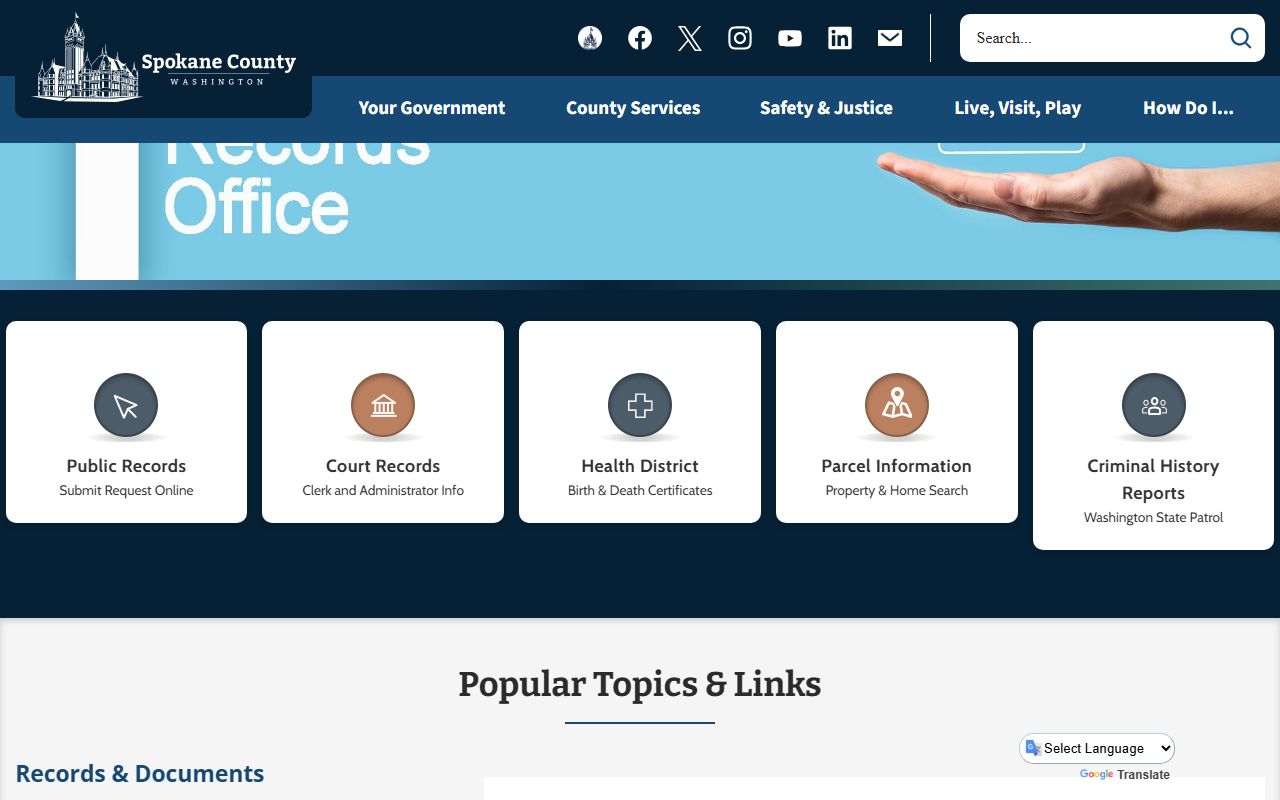
Task: Click the Popular Topics & Links heading
Action: [x=640, y=684]
